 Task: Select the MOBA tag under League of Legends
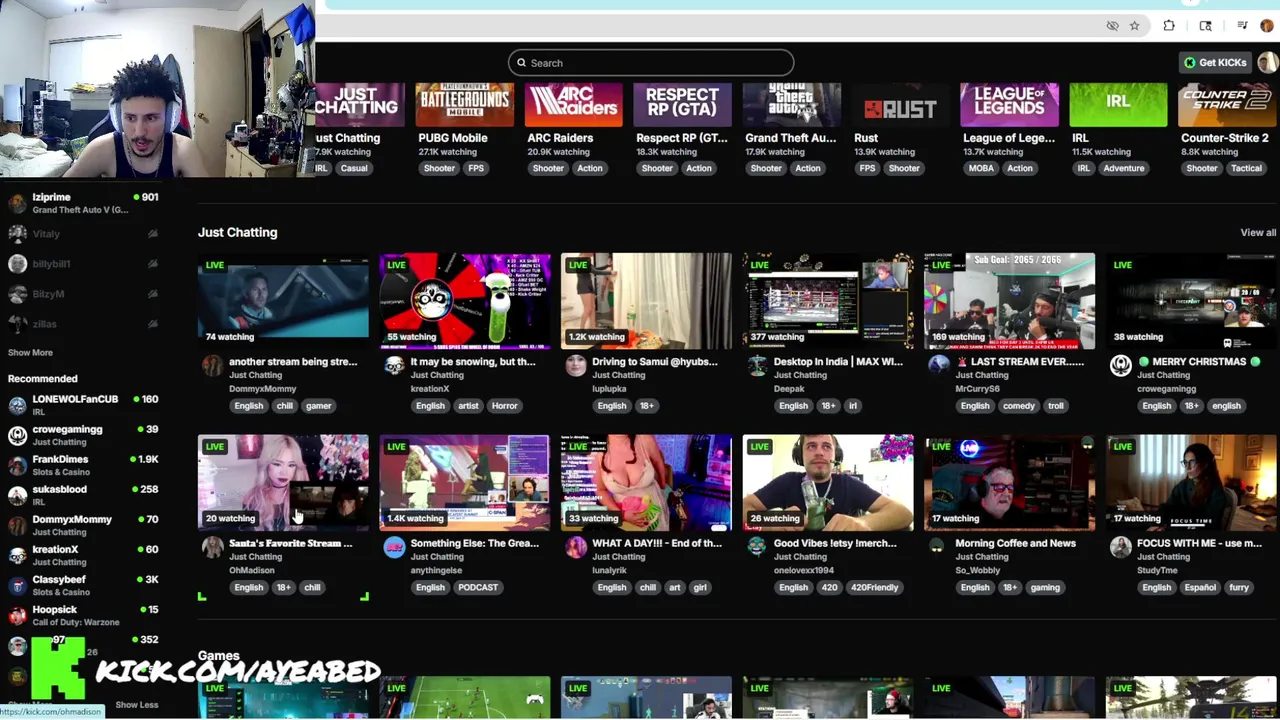pos(981,168)
